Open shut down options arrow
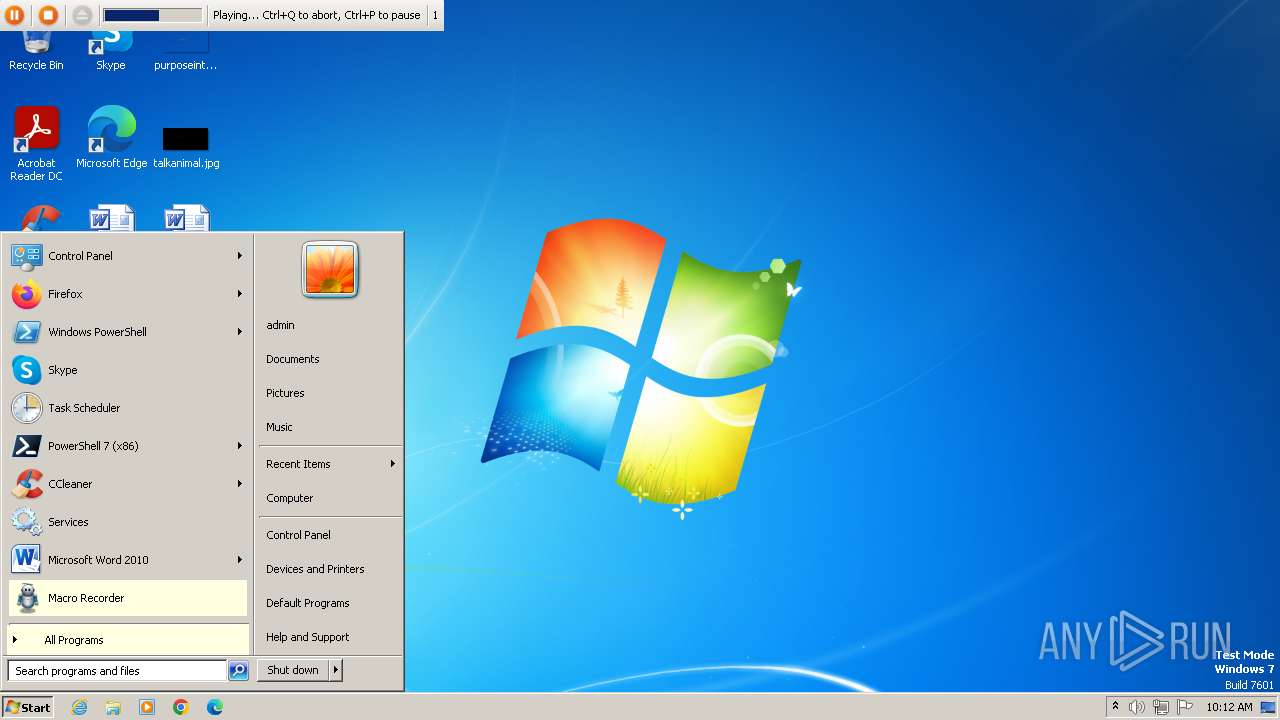The height and width of the screenshot is (720, 1280). pos(336,671)
